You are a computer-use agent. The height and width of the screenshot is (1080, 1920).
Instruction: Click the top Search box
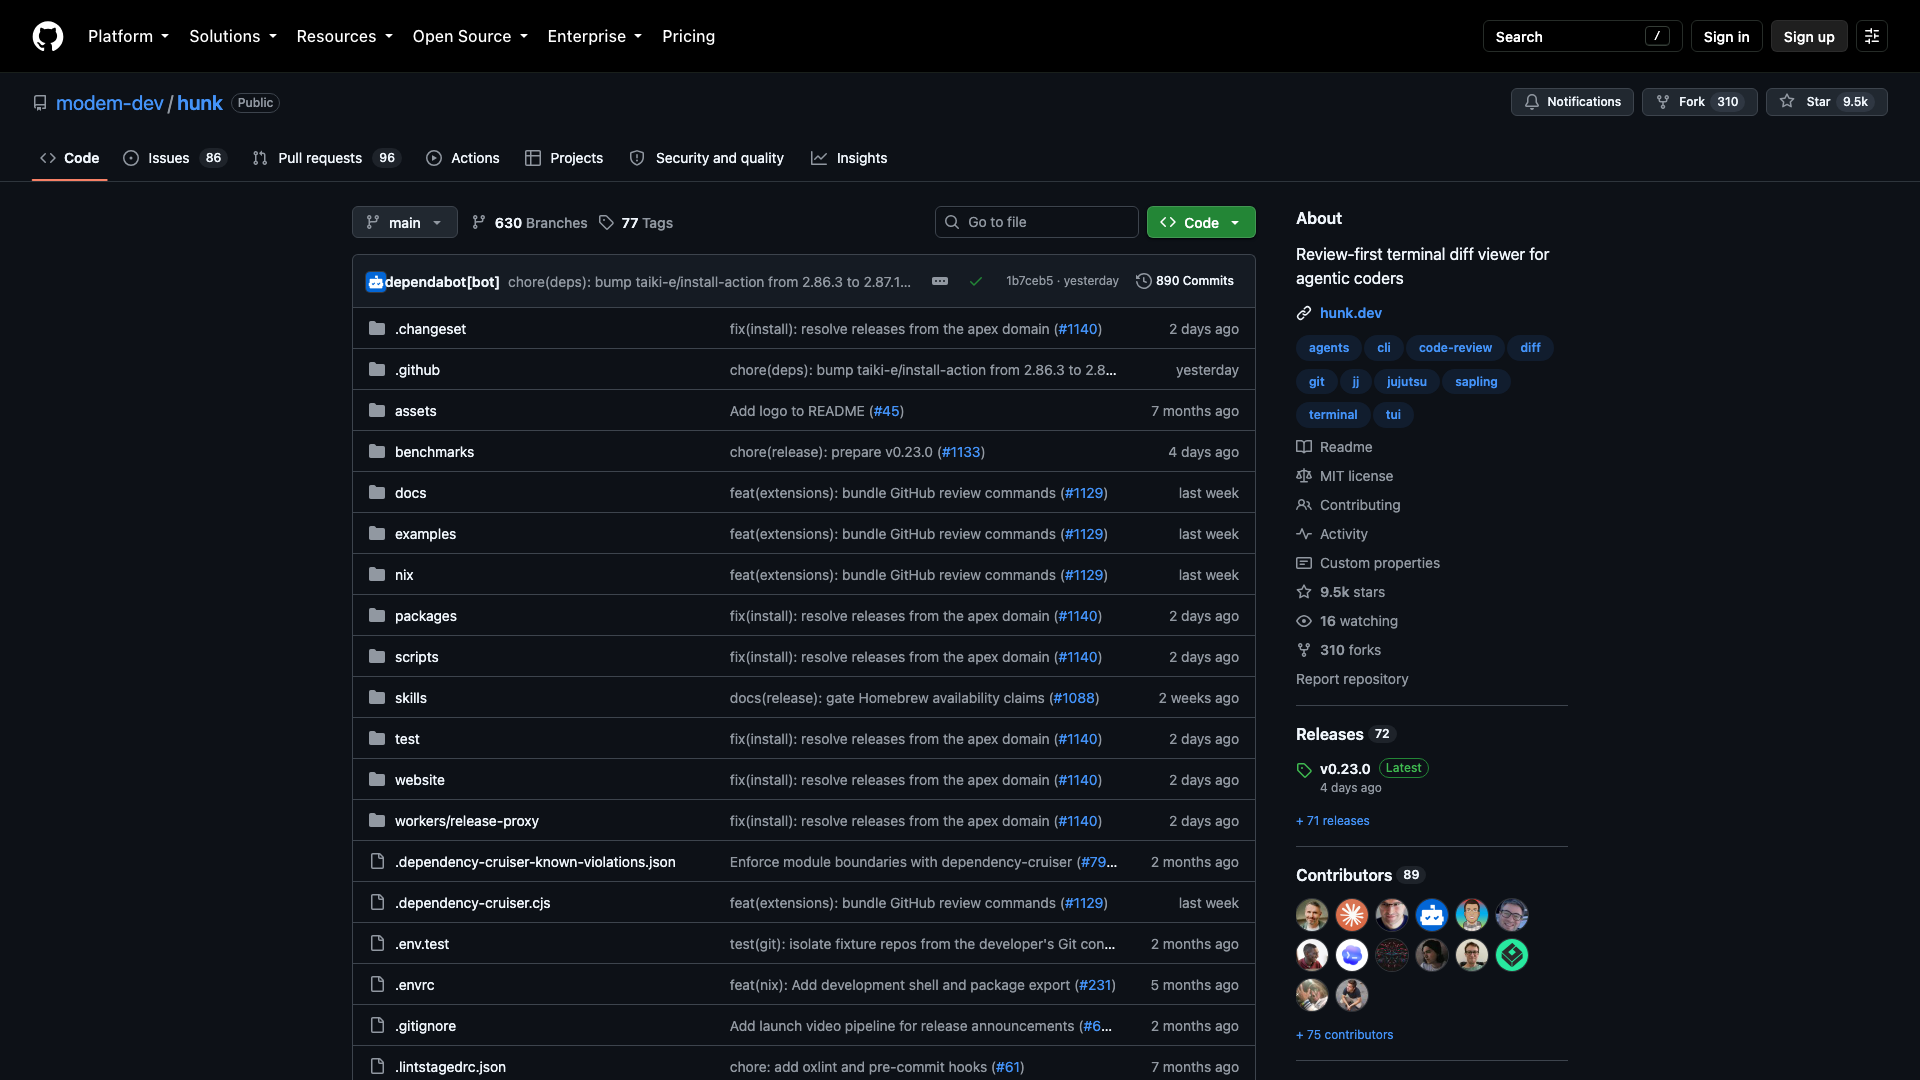coord(1582,36)
